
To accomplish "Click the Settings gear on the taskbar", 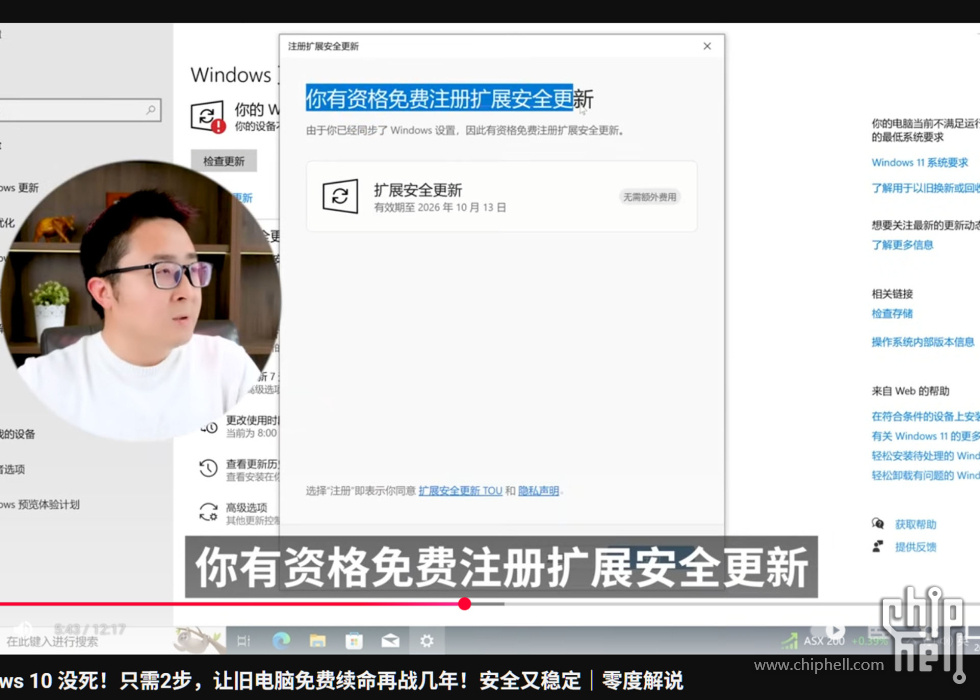I will point(427,640).
